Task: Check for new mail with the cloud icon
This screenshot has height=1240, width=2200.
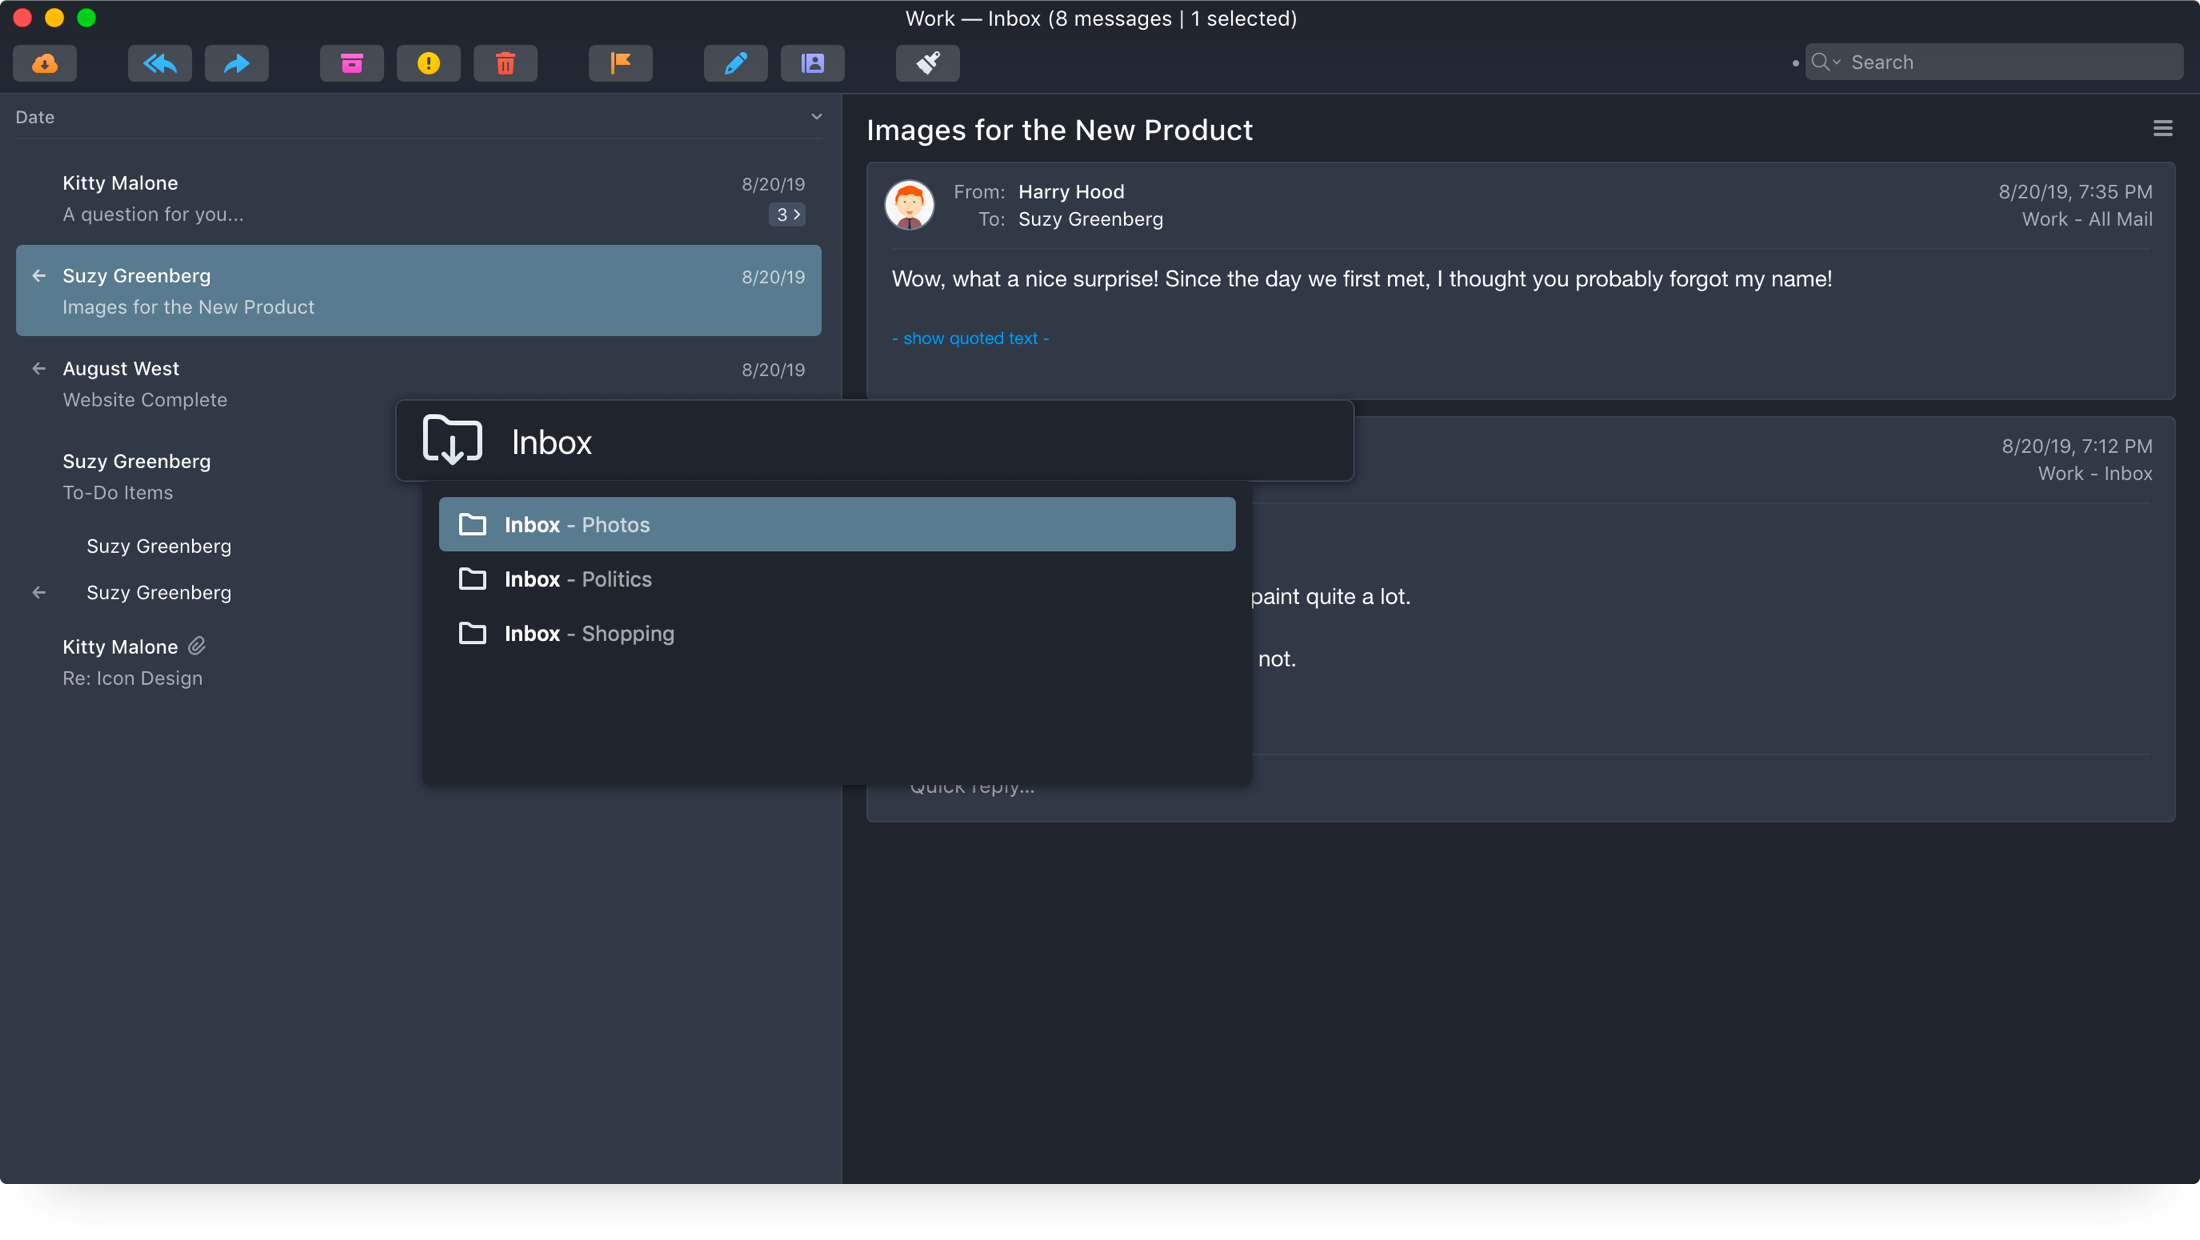Action: 44,62
